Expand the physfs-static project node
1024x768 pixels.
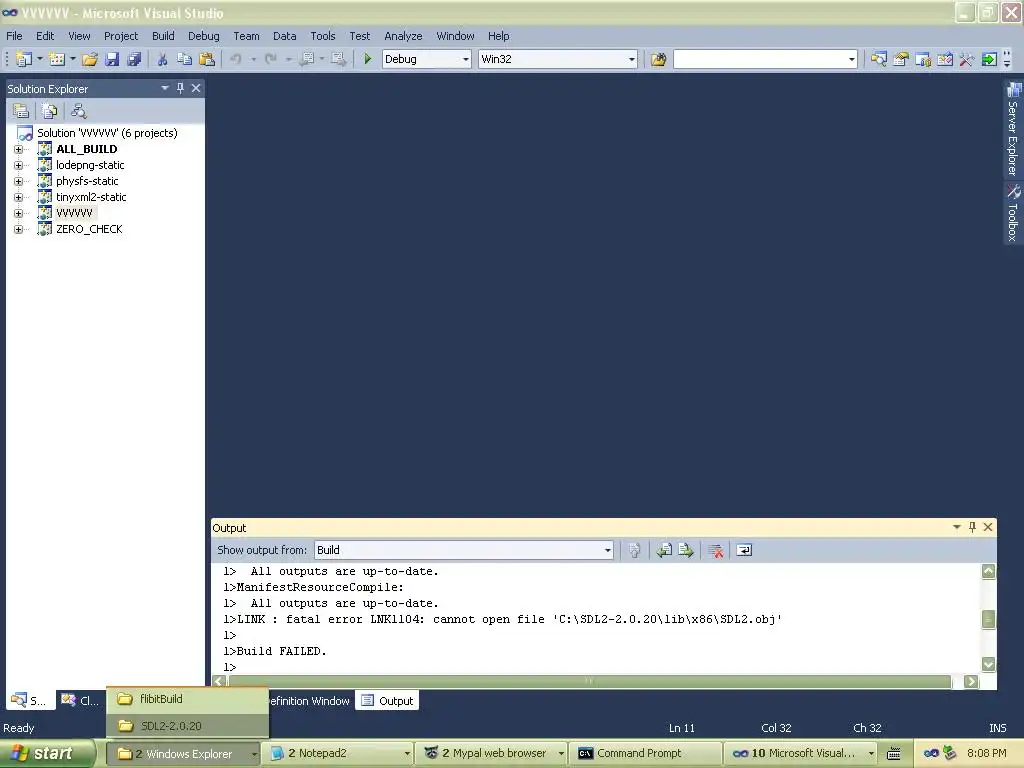click(18, 182)
